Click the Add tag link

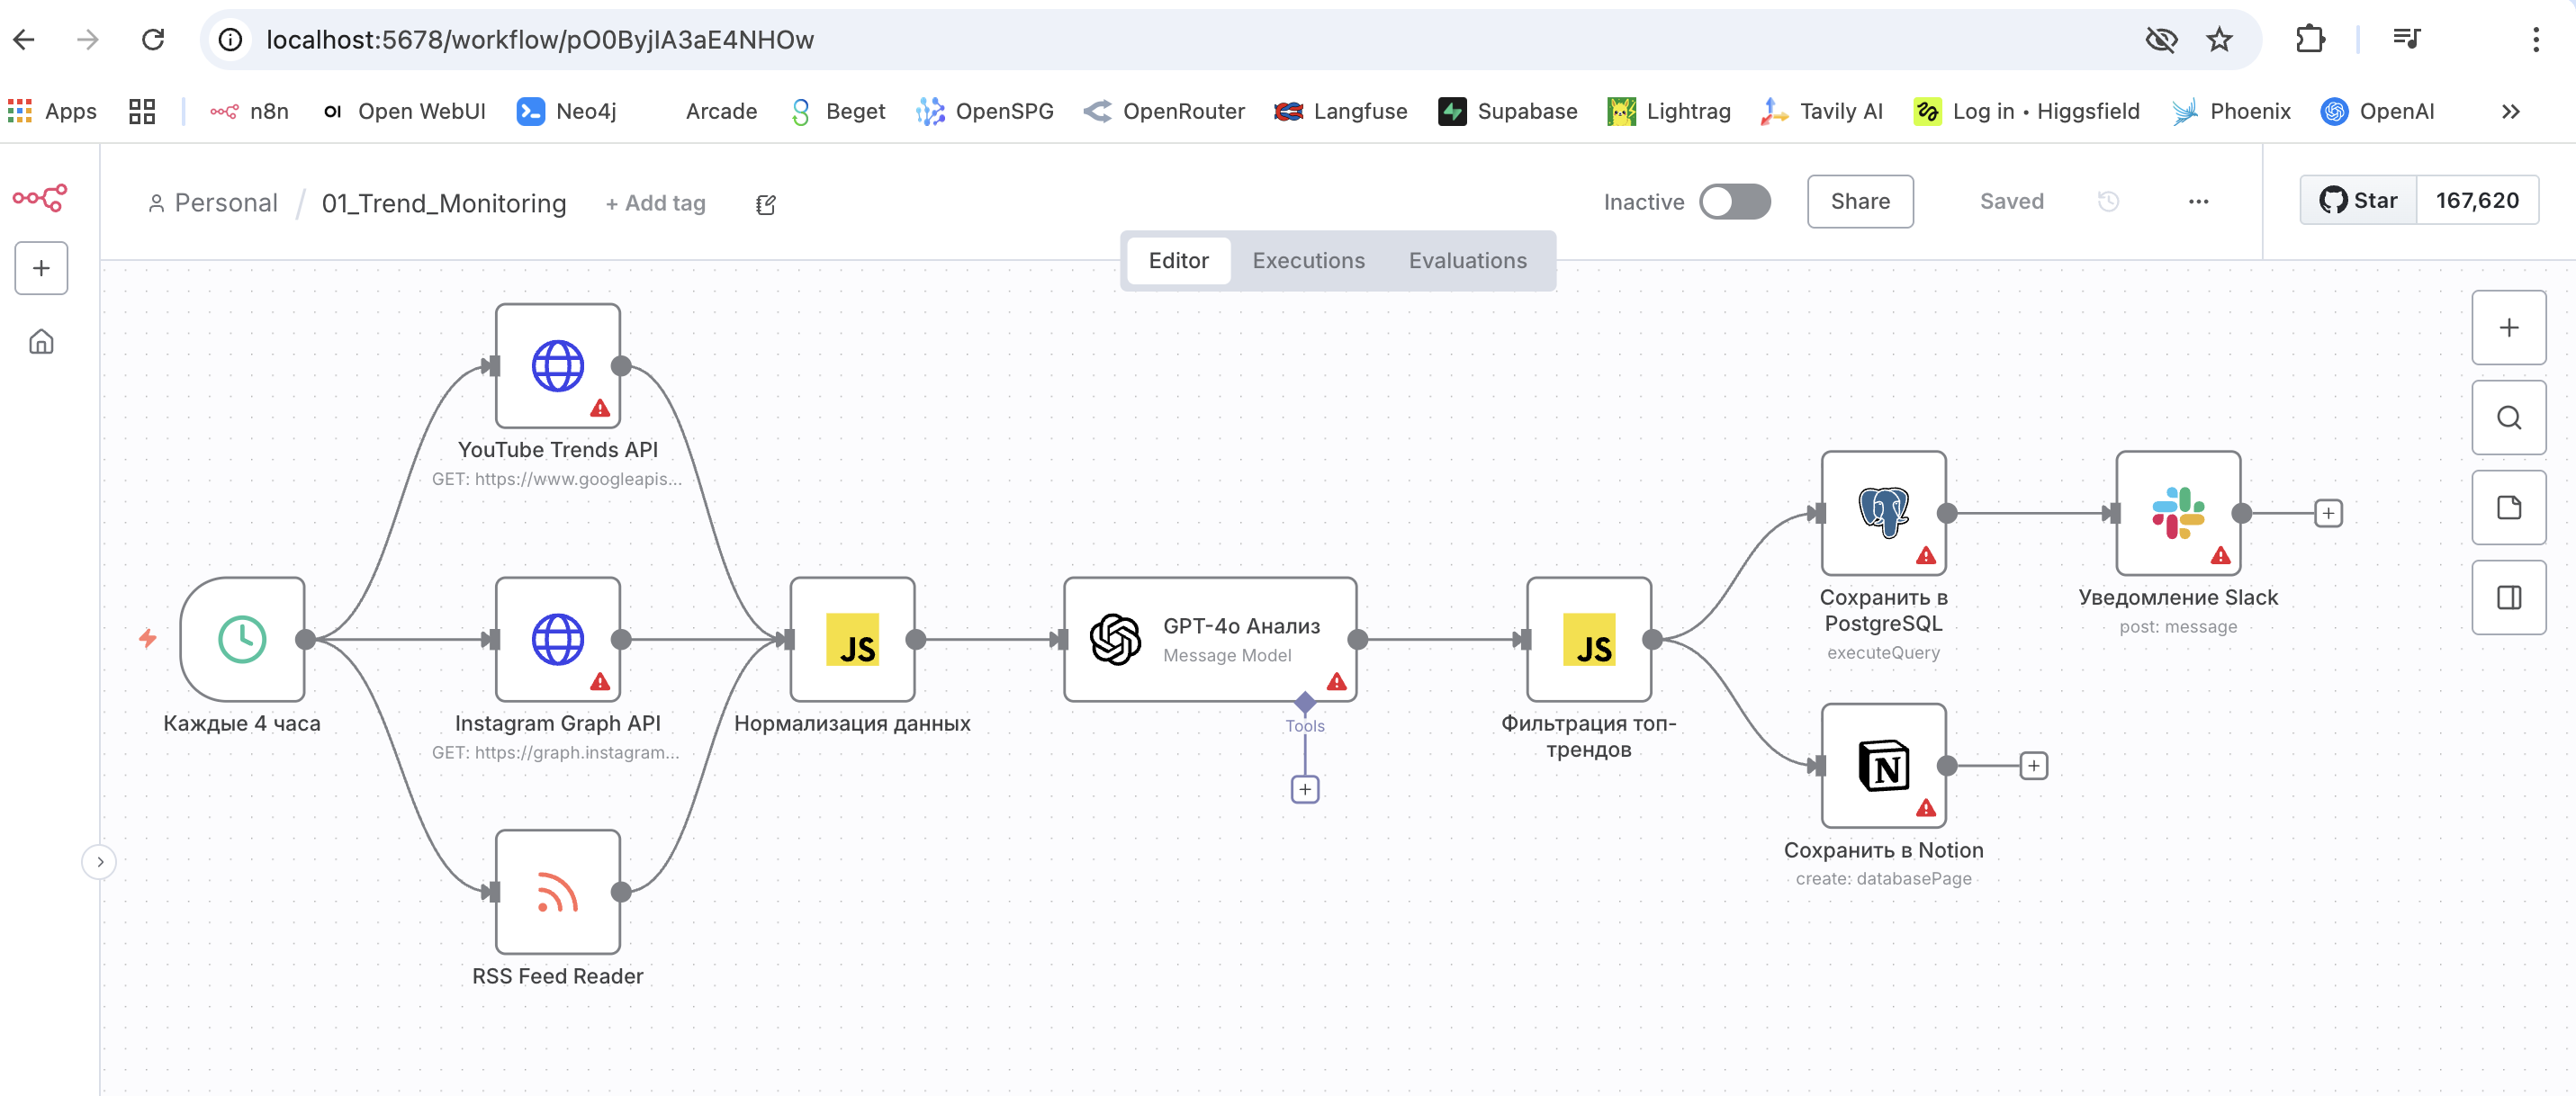(x=655, y=203)
